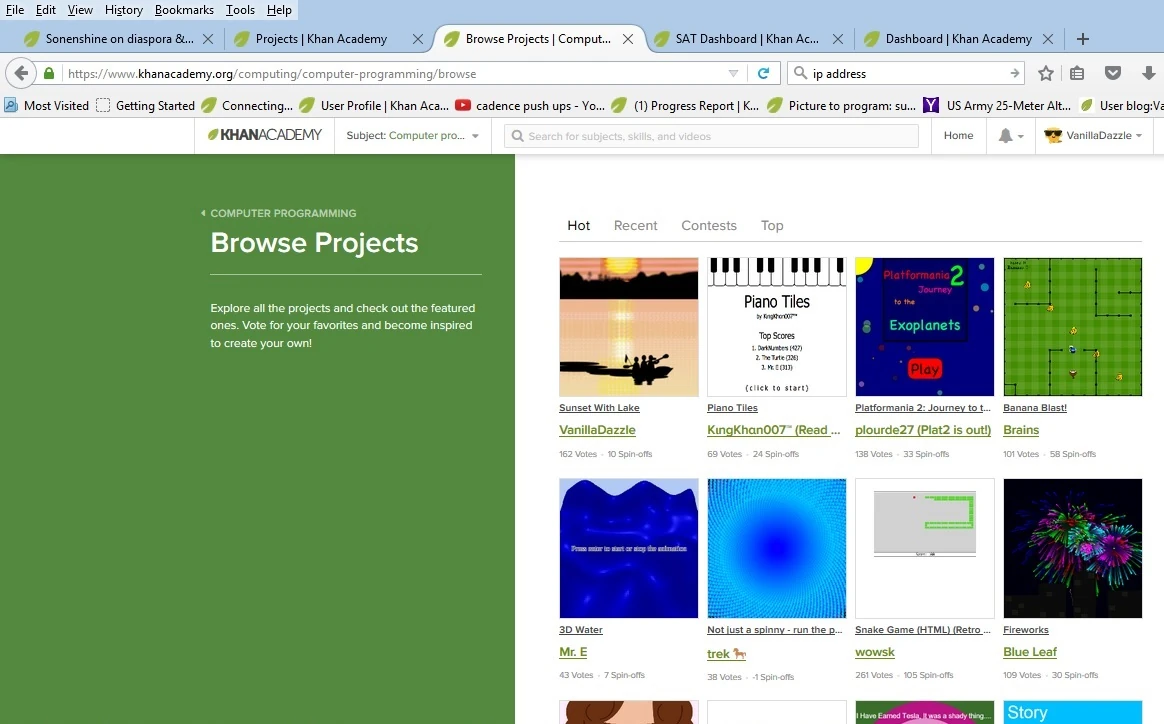Screen dimensions: 1164x724
Task: Click the Khan Academy search field
Action: tap(711, 136)
